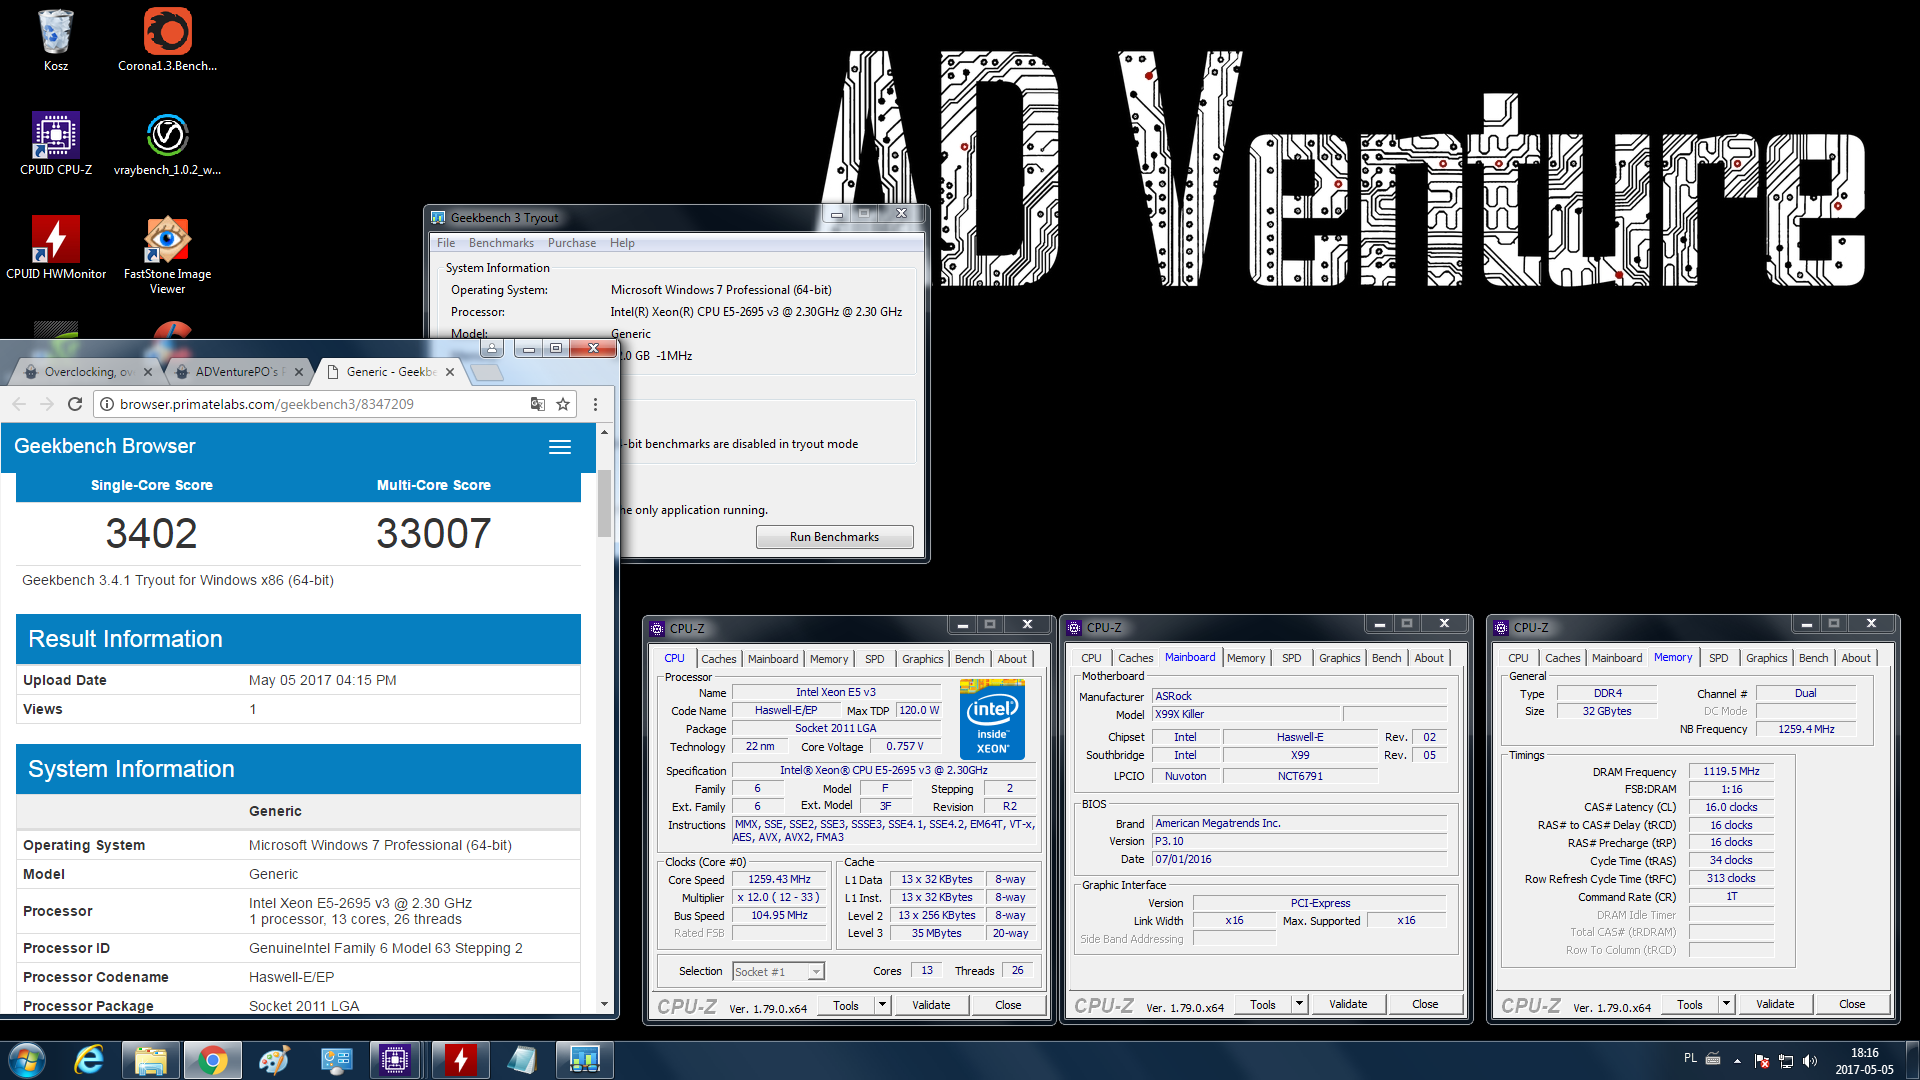Viewport: 1920px width, 1080px height.
Task: Click Windows Start orb
Action: click(x=27, y=1060)
